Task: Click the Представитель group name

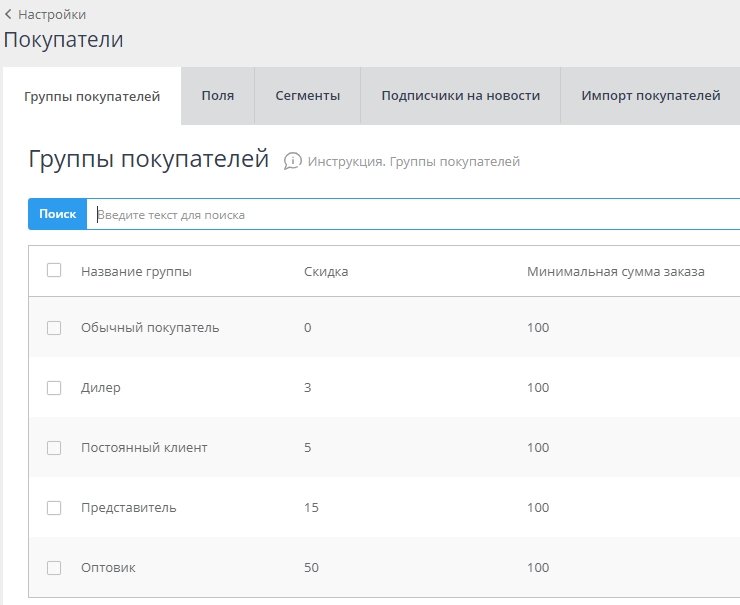Action: click(x=128, y=508)
